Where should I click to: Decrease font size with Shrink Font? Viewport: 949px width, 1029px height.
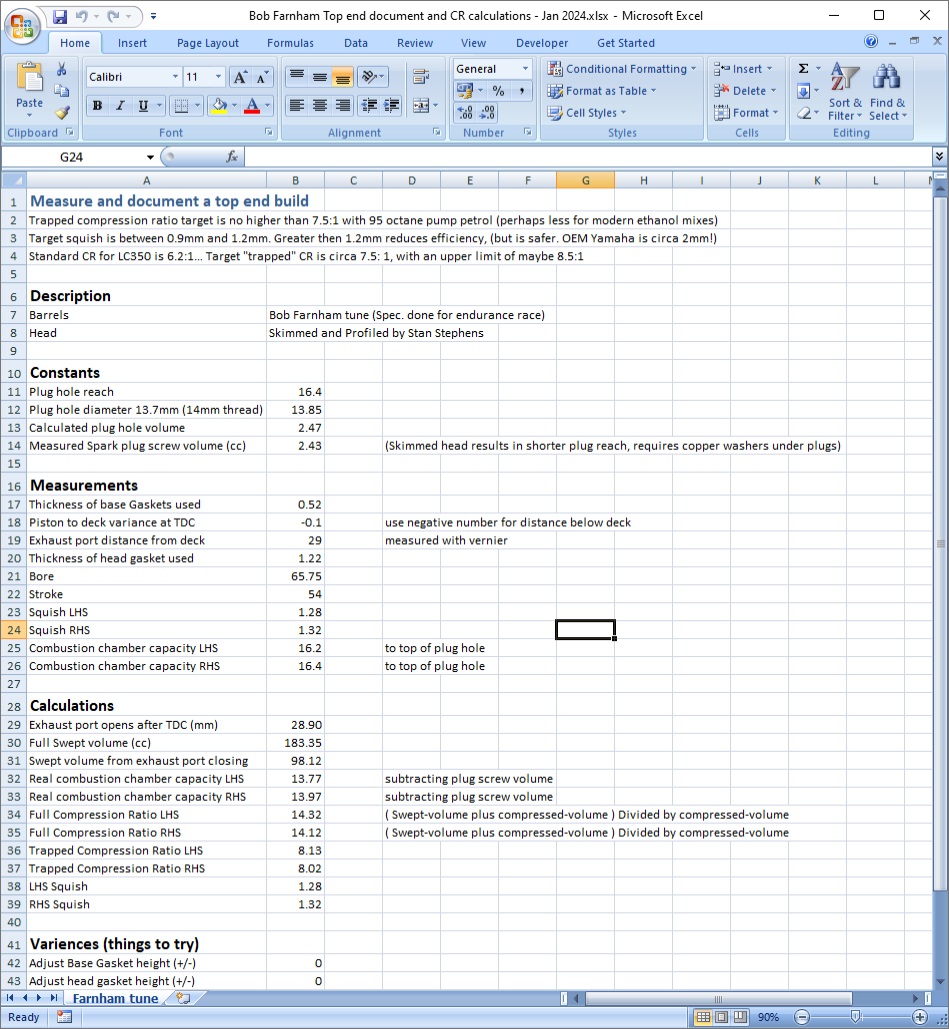click(263, 77)
